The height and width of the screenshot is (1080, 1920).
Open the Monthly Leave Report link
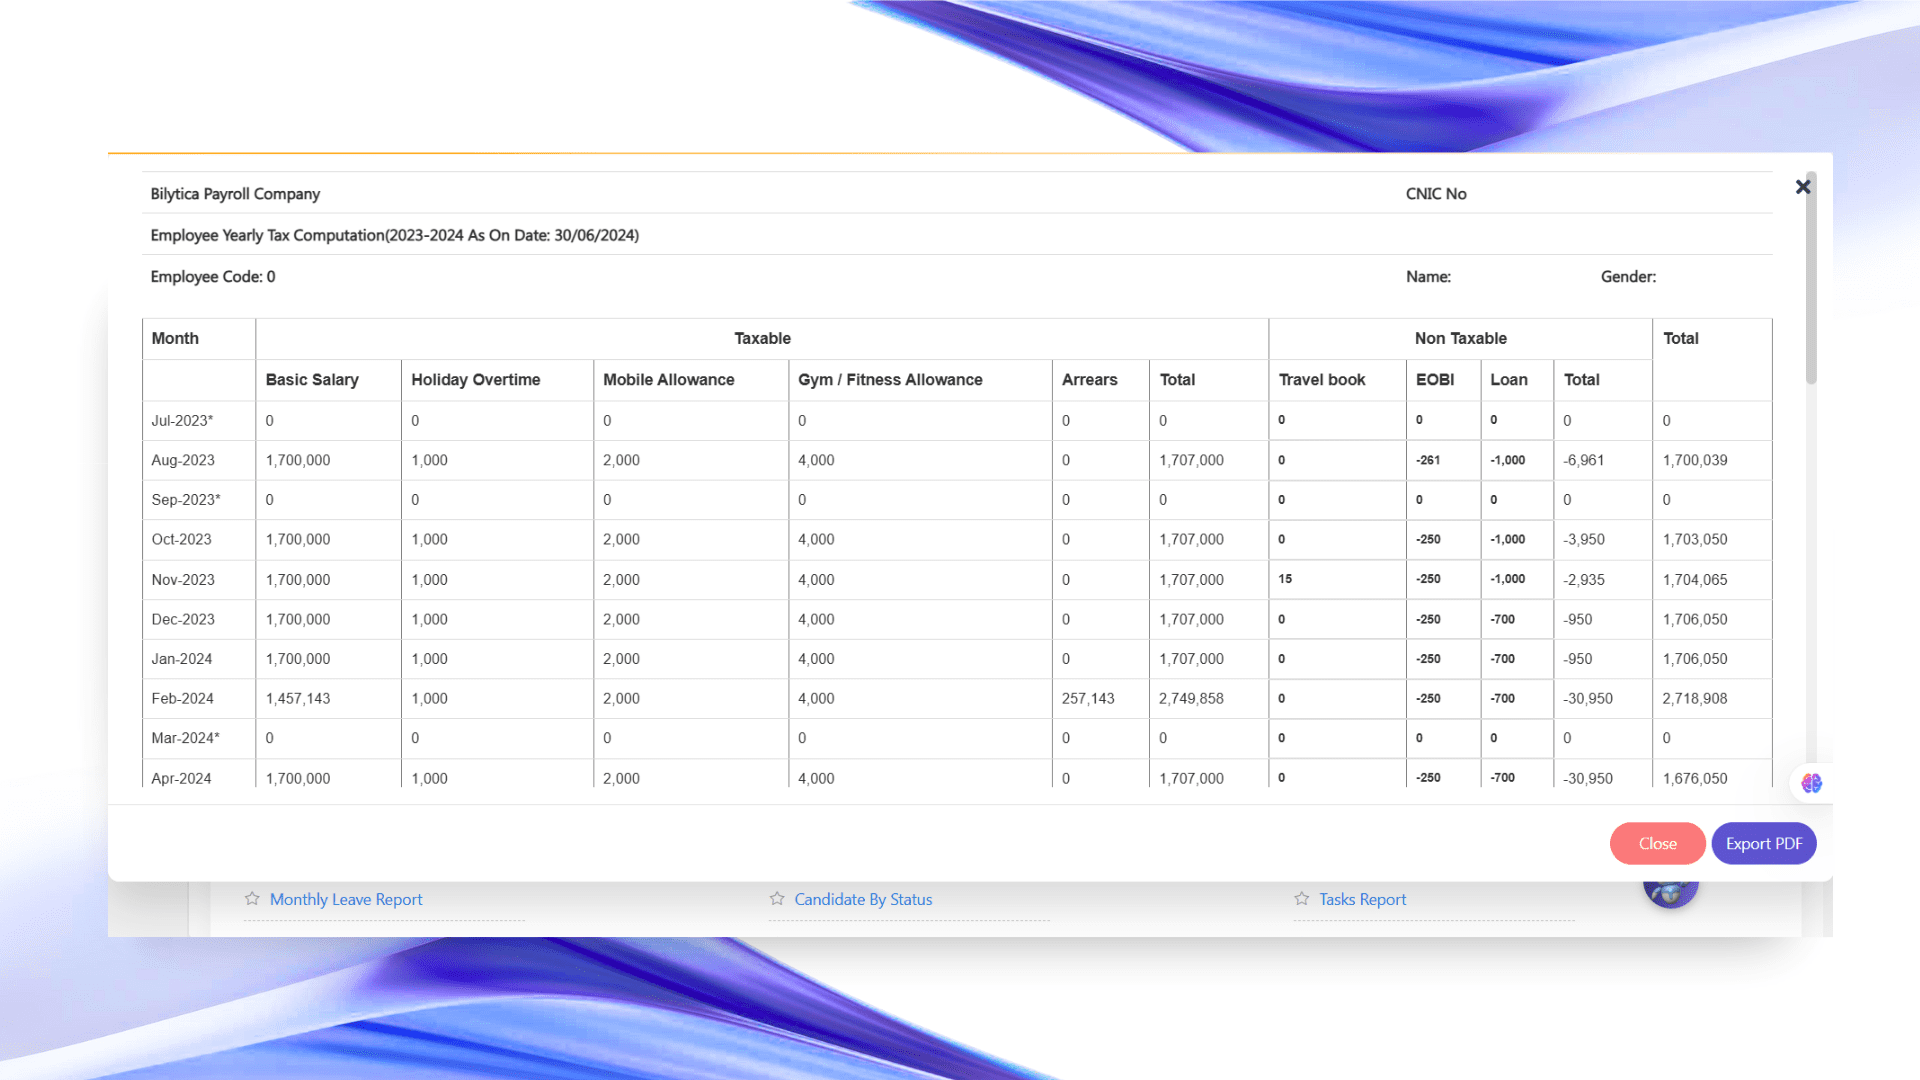346,899
